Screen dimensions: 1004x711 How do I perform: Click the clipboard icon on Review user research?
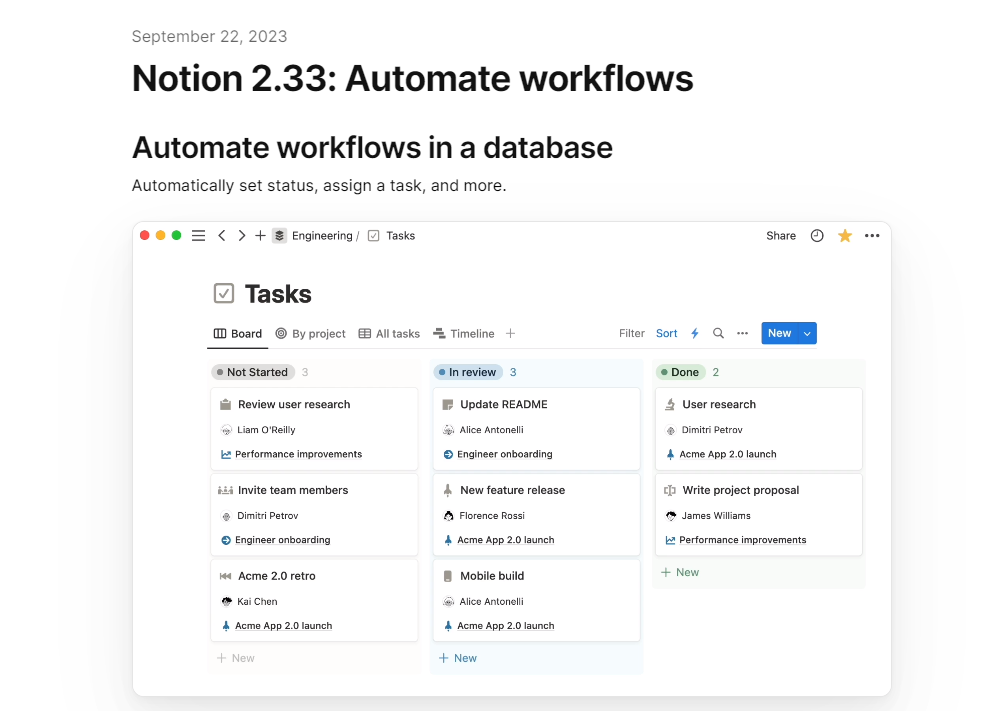tap(225, 404)
